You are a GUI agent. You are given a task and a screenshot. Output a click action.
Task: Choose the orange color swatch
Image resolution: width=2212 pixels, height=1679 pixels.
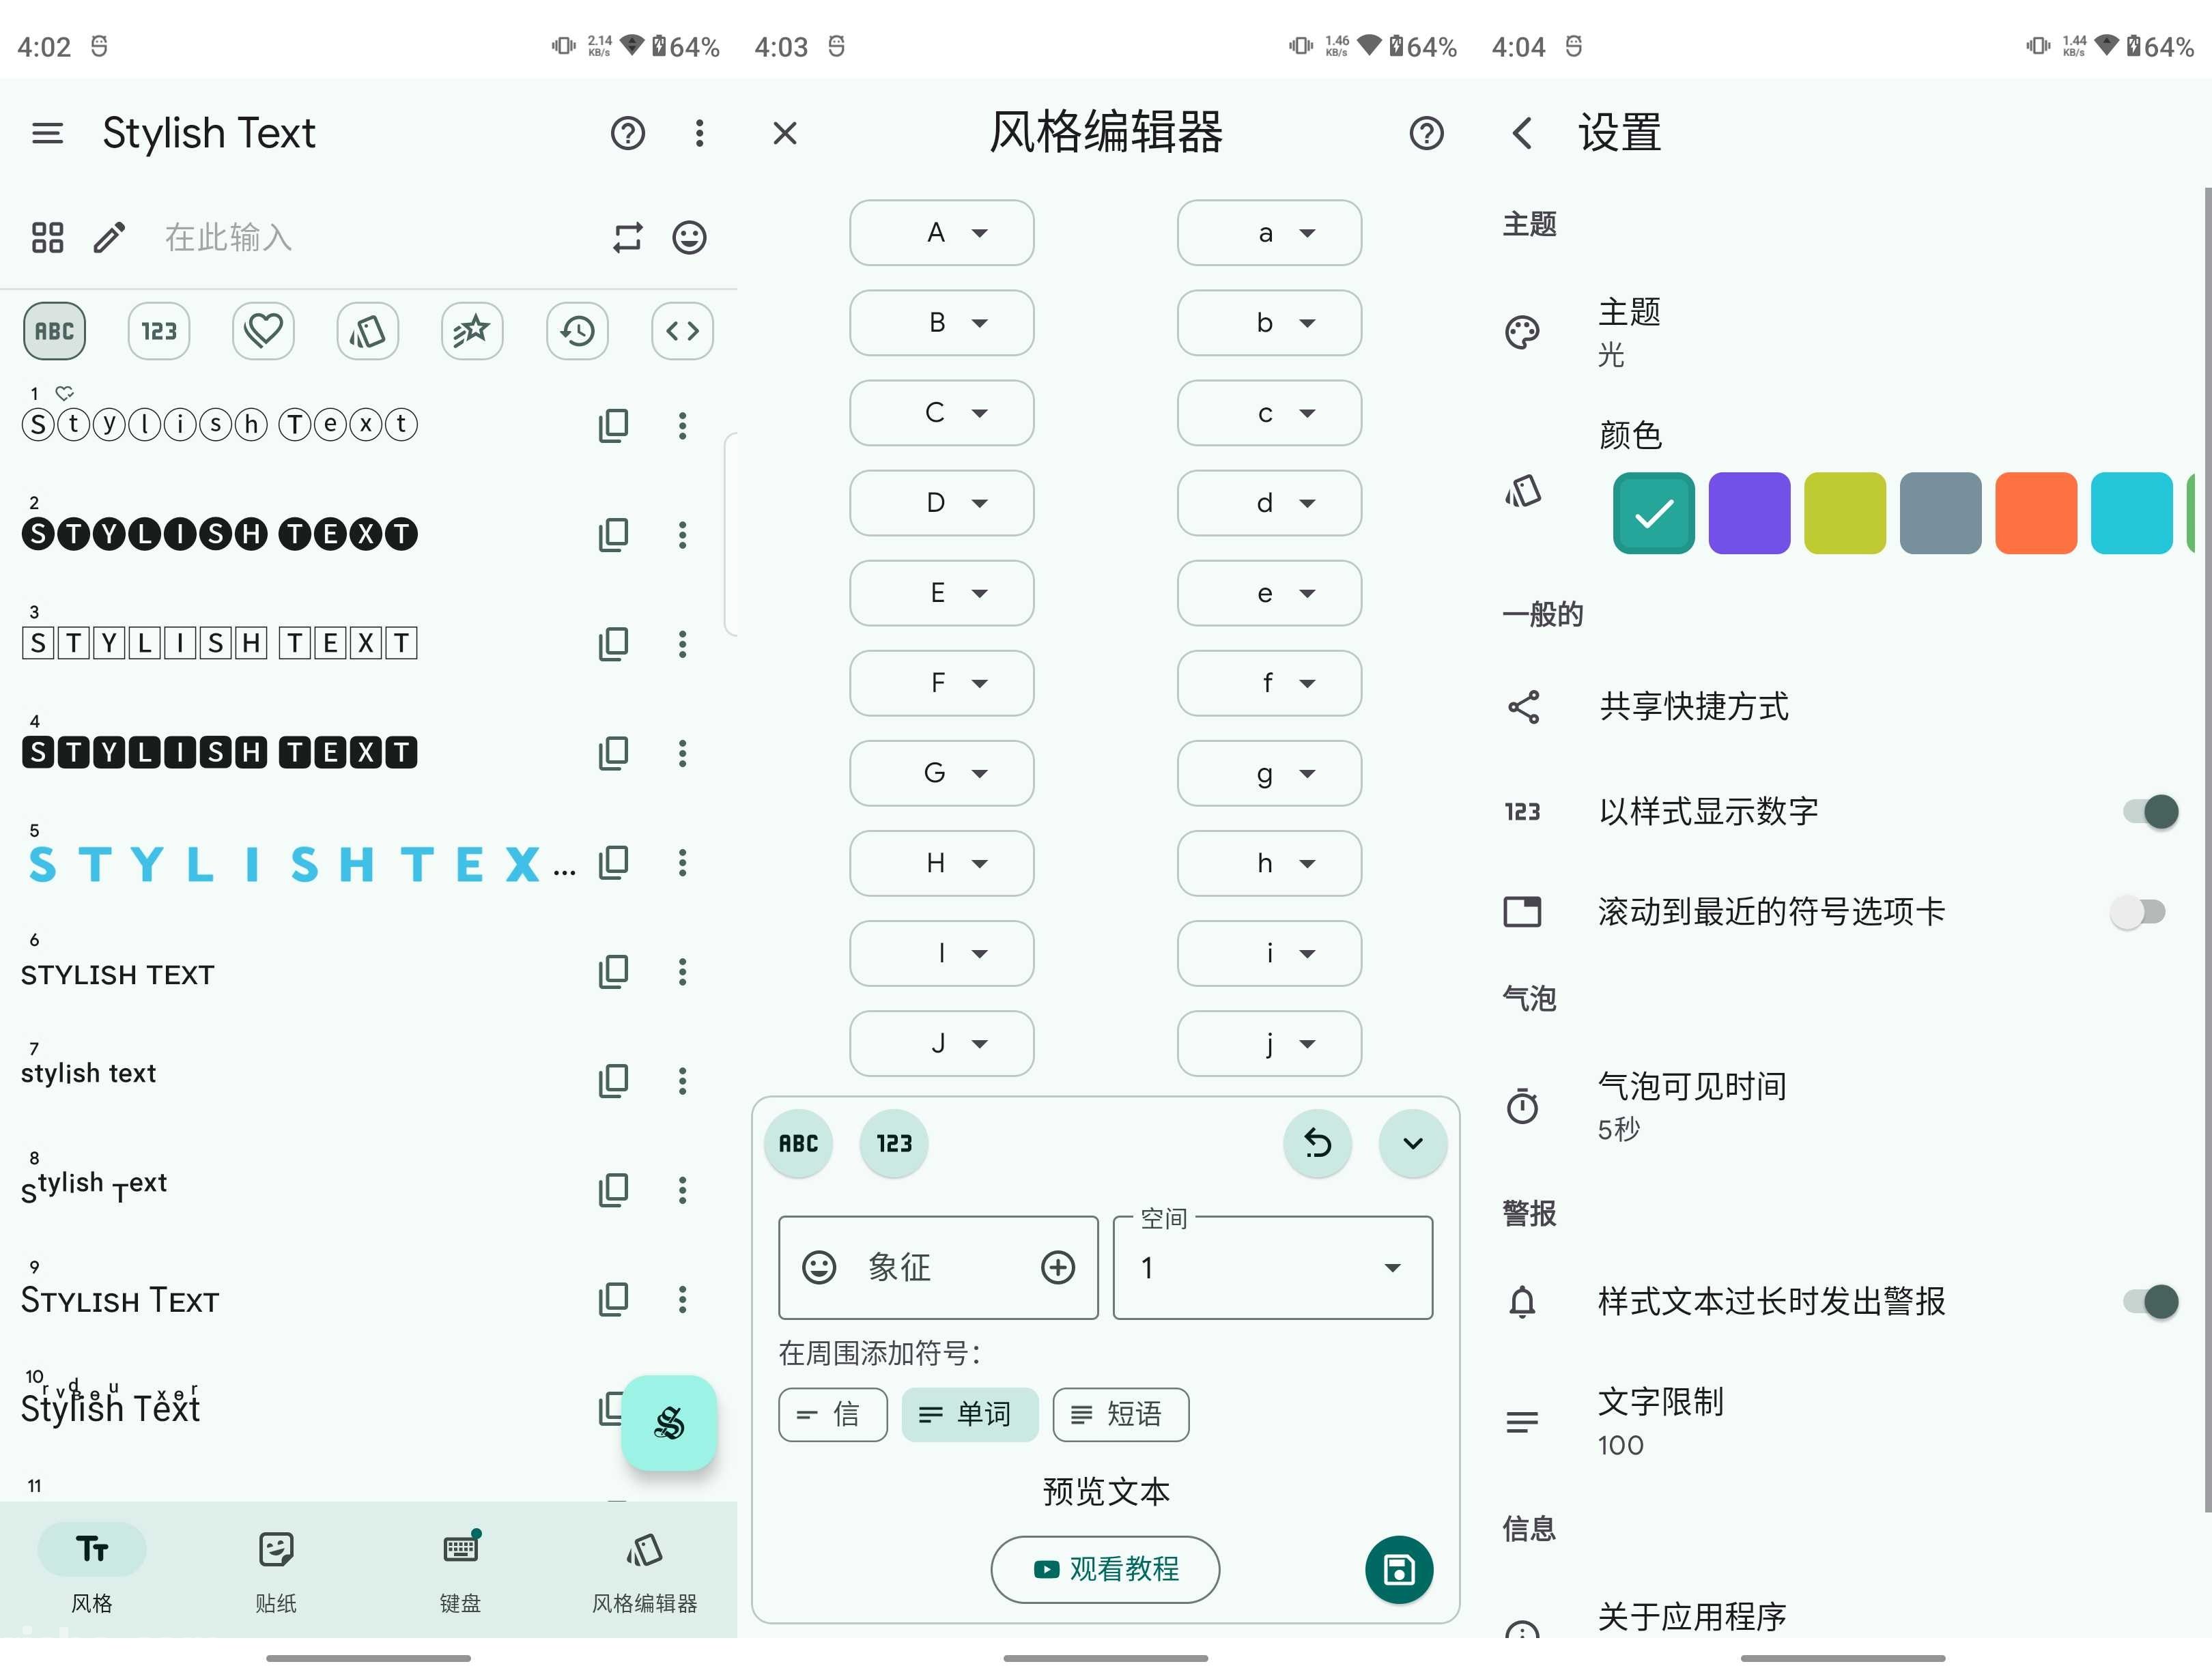(x=2036, y=513)
